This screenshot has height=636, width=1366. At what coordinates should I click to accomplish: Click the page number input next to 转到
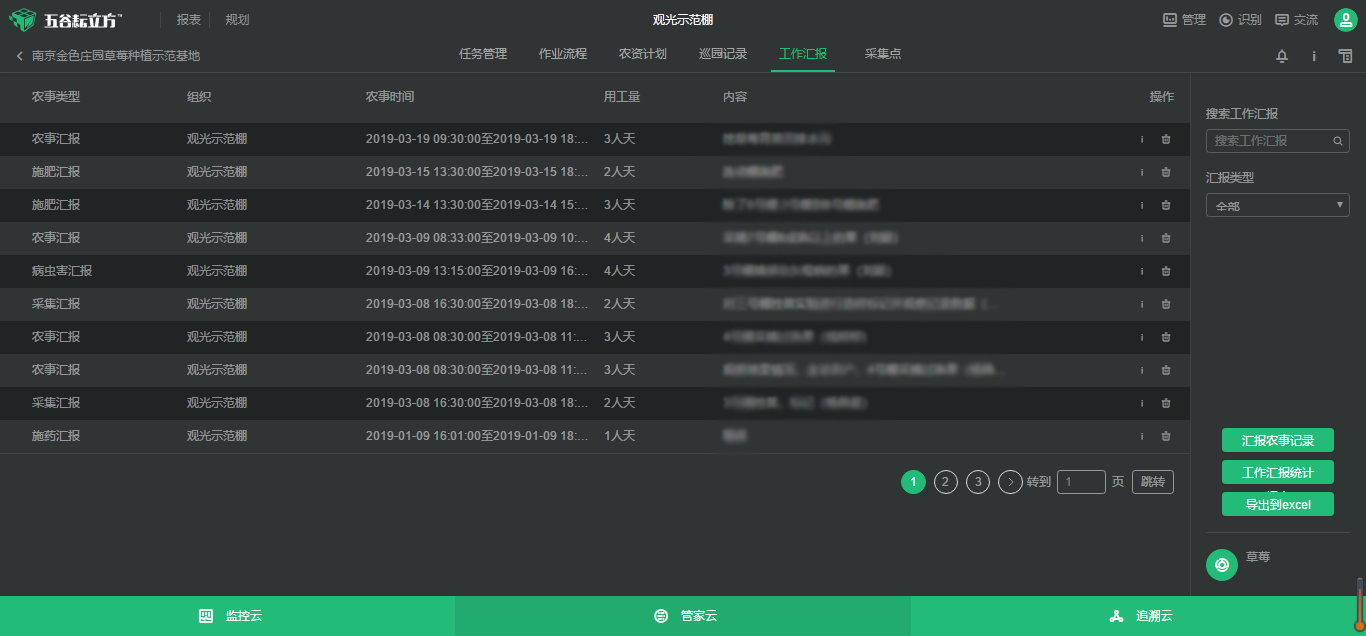(x=1080, y=482)
